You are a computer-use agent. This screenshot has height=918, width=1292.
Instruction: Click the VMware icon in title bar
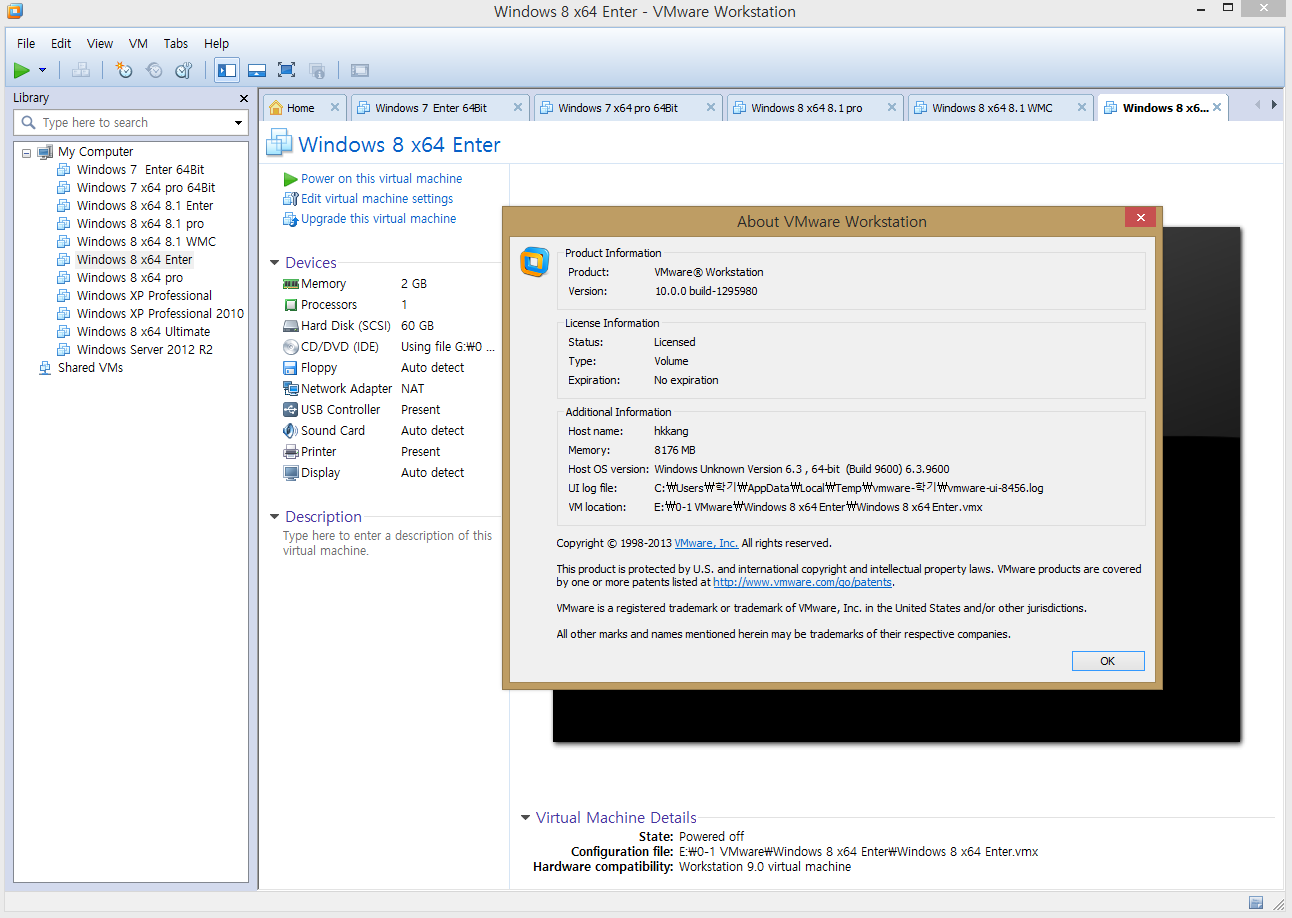coord(14,11)
